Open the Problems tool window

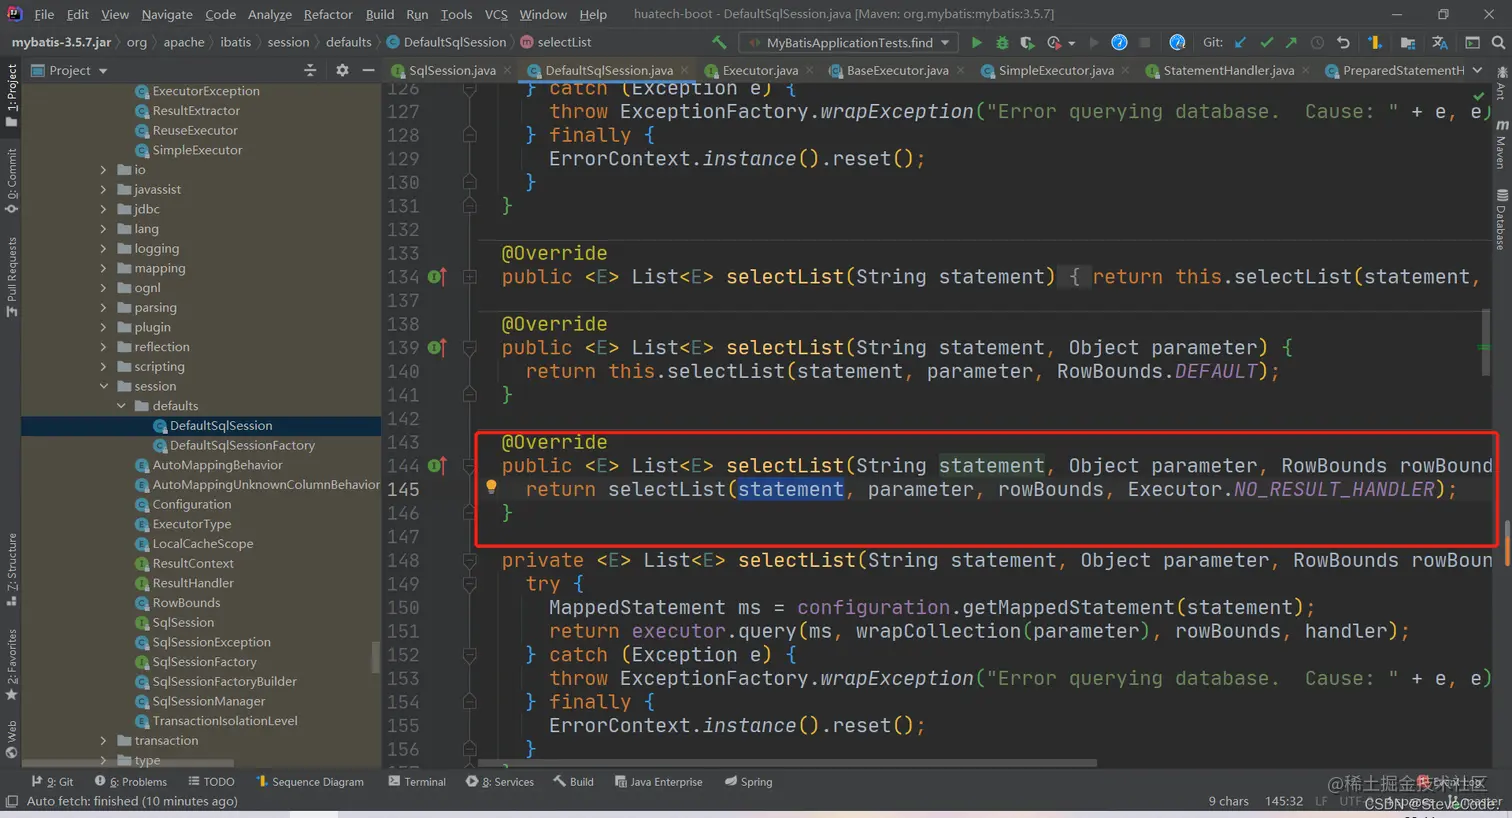(131, 782)
